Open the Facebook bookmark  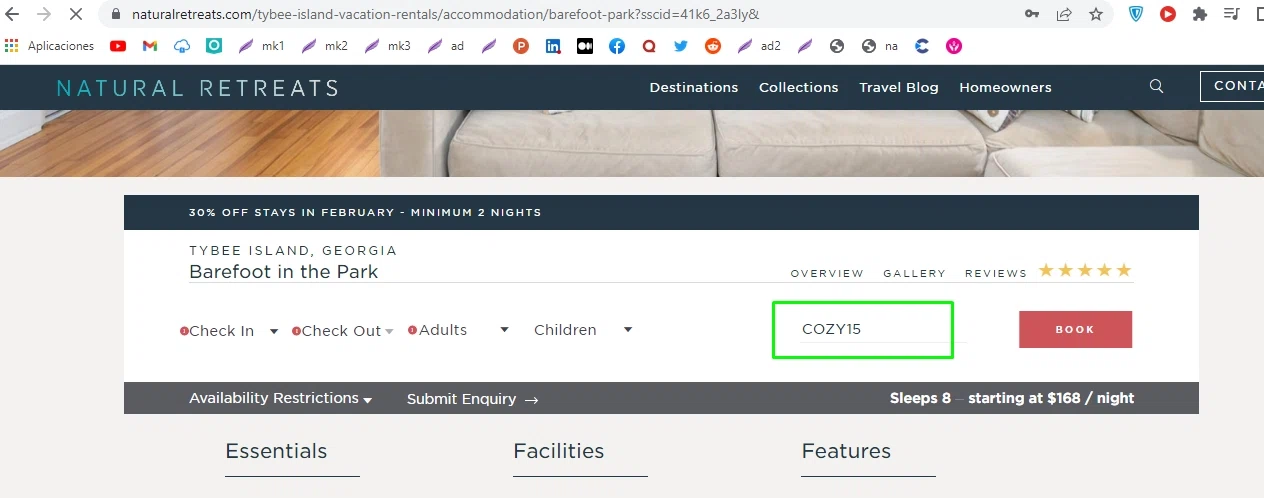617,46
